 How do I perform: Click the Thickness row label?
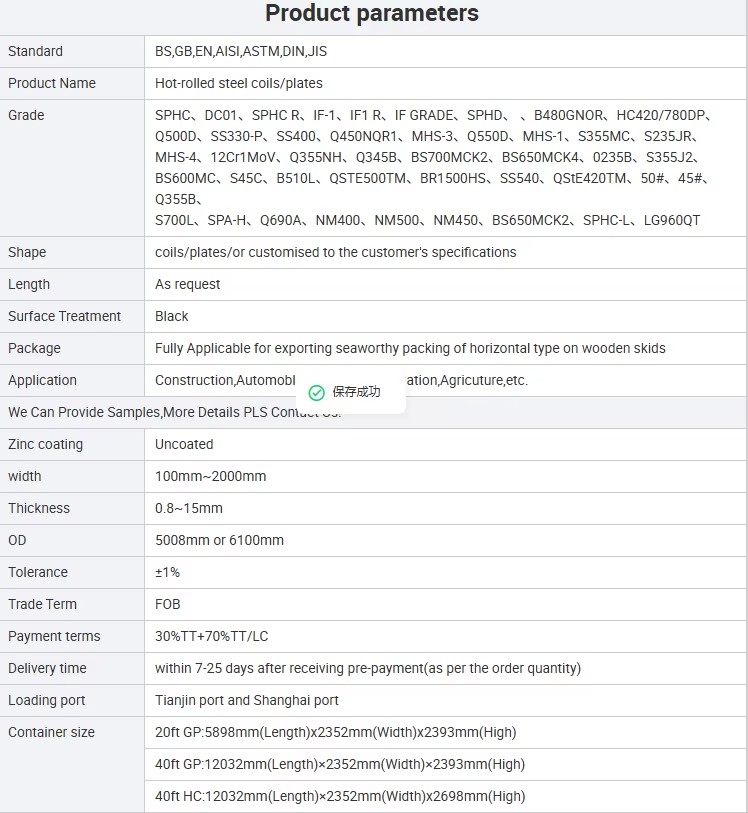(39, 509)
